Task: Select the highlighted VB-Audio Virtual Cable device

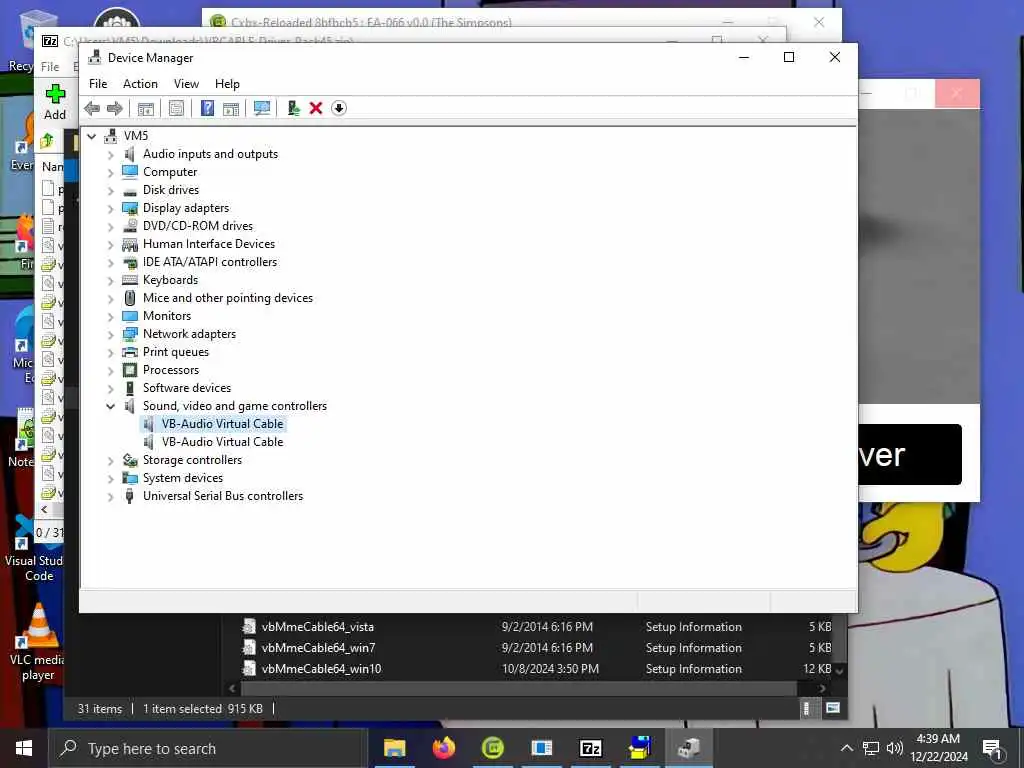Action: pos(222,424)
